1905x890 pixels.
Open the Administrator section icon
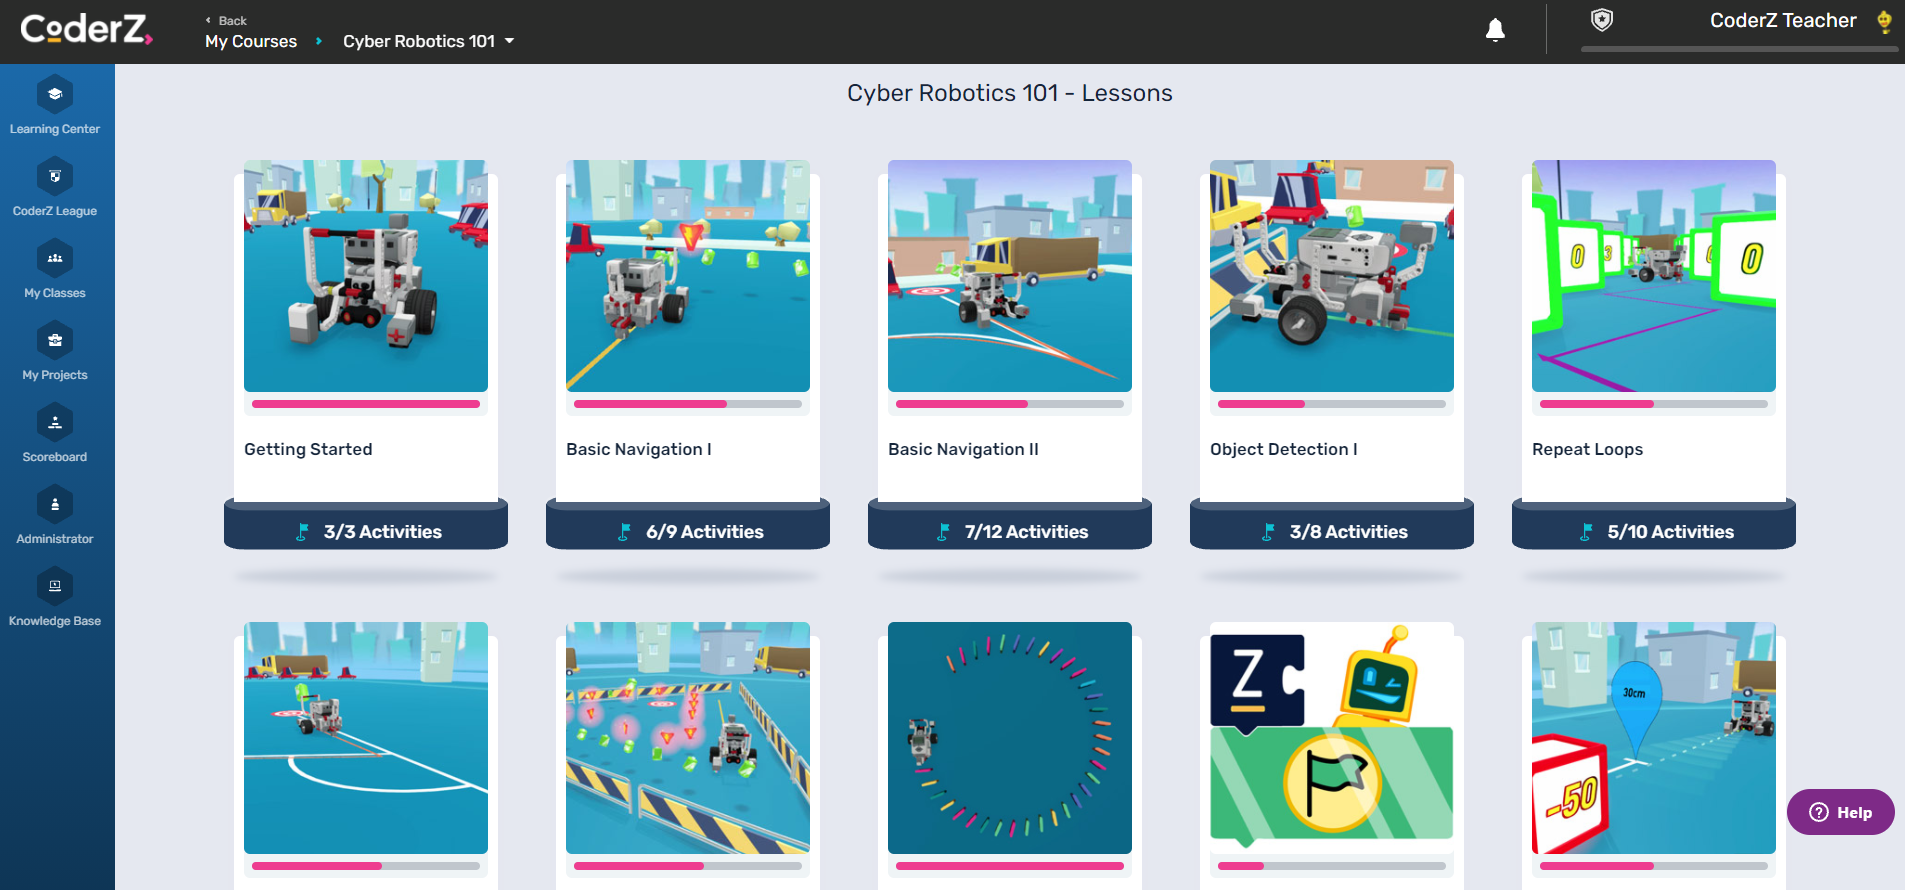[55, 504]
